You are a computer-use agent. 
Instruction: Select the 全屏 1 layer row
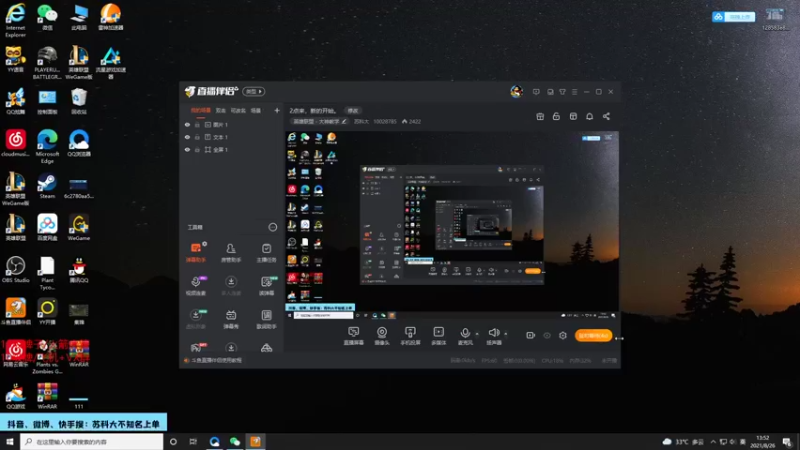tap(231, 150)
